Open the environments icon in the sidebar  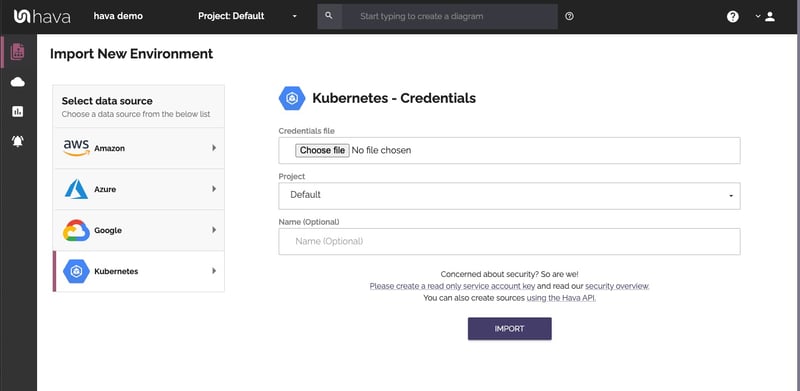17,52
